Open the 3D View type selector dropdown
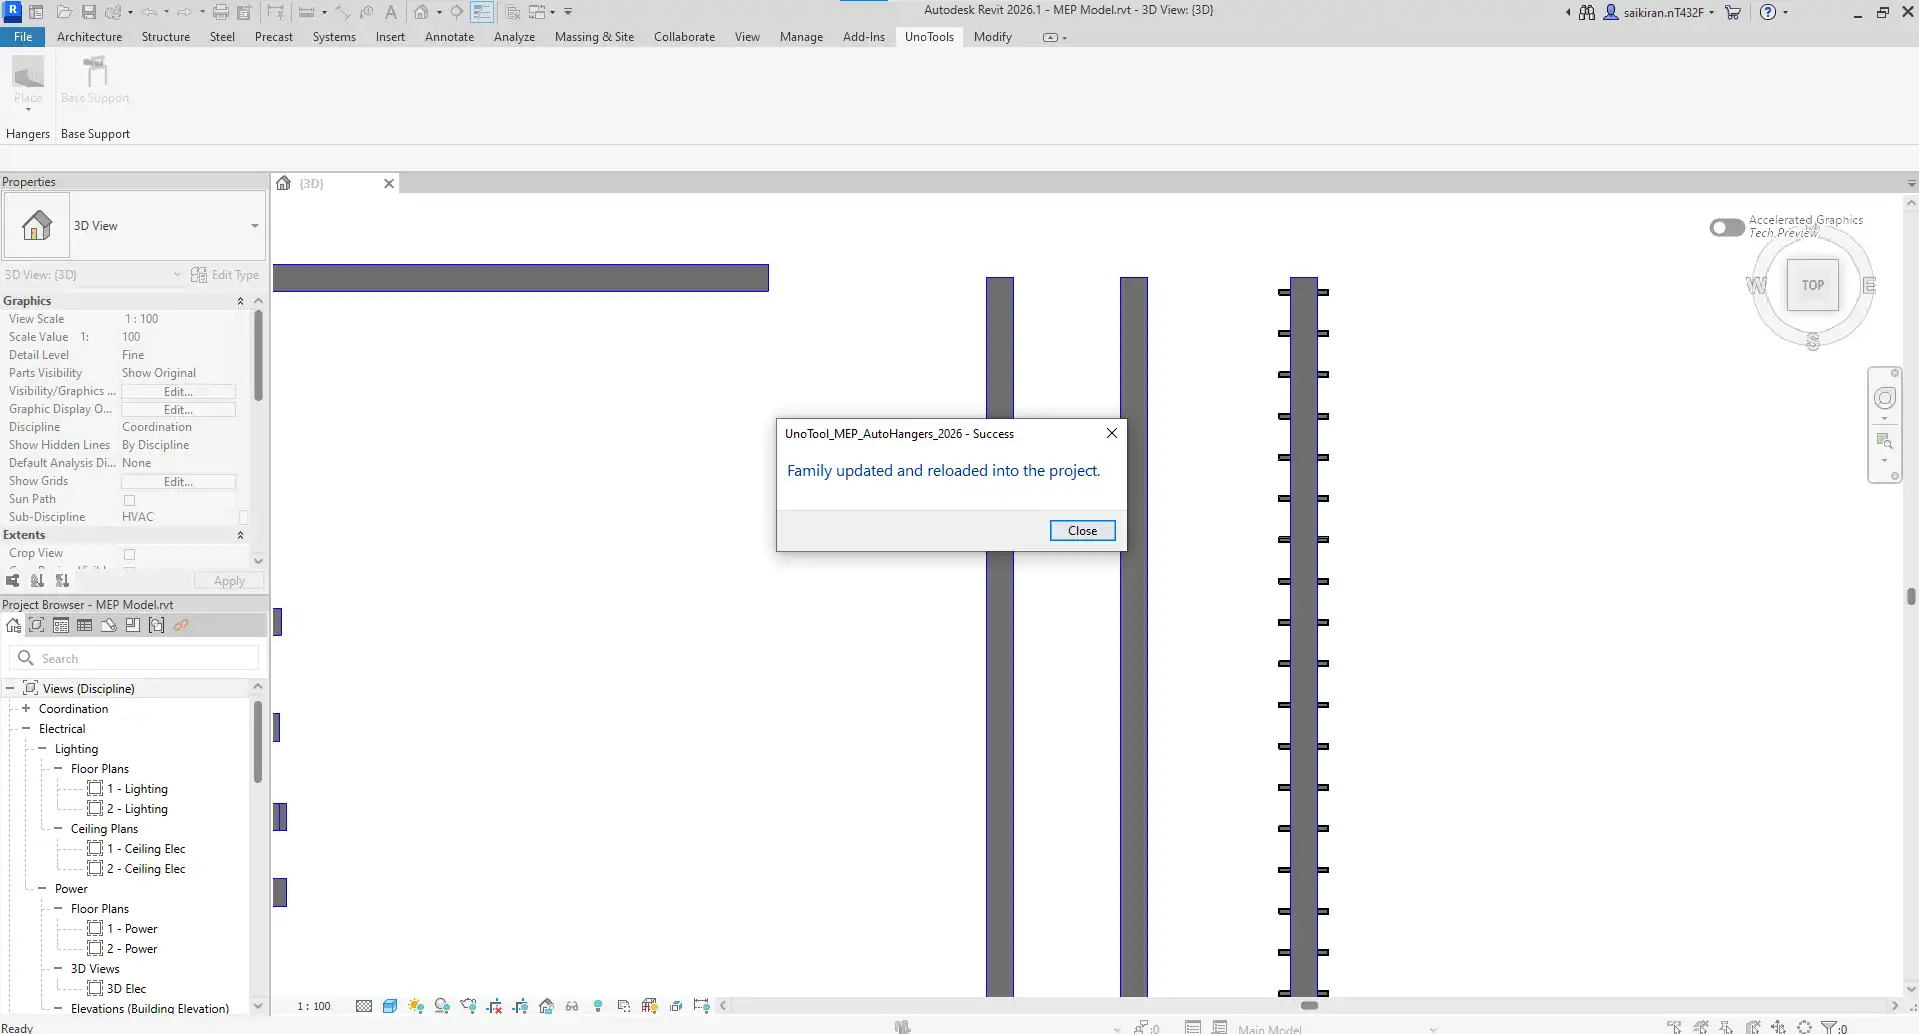This screenshot has height=1034, width=1919. tap(254, 226)
